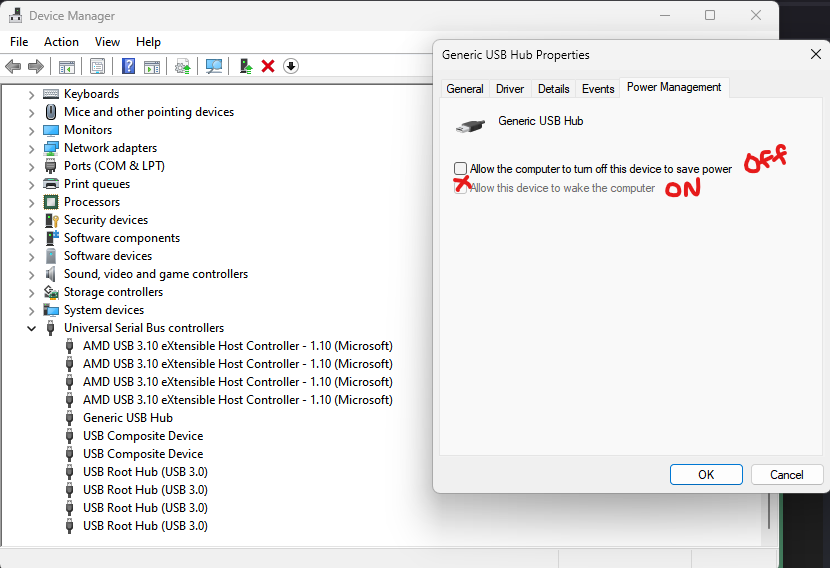
Task: Toggle the Show/Hide Action Pane toolbar icon
Action: (x=152, y=66)
